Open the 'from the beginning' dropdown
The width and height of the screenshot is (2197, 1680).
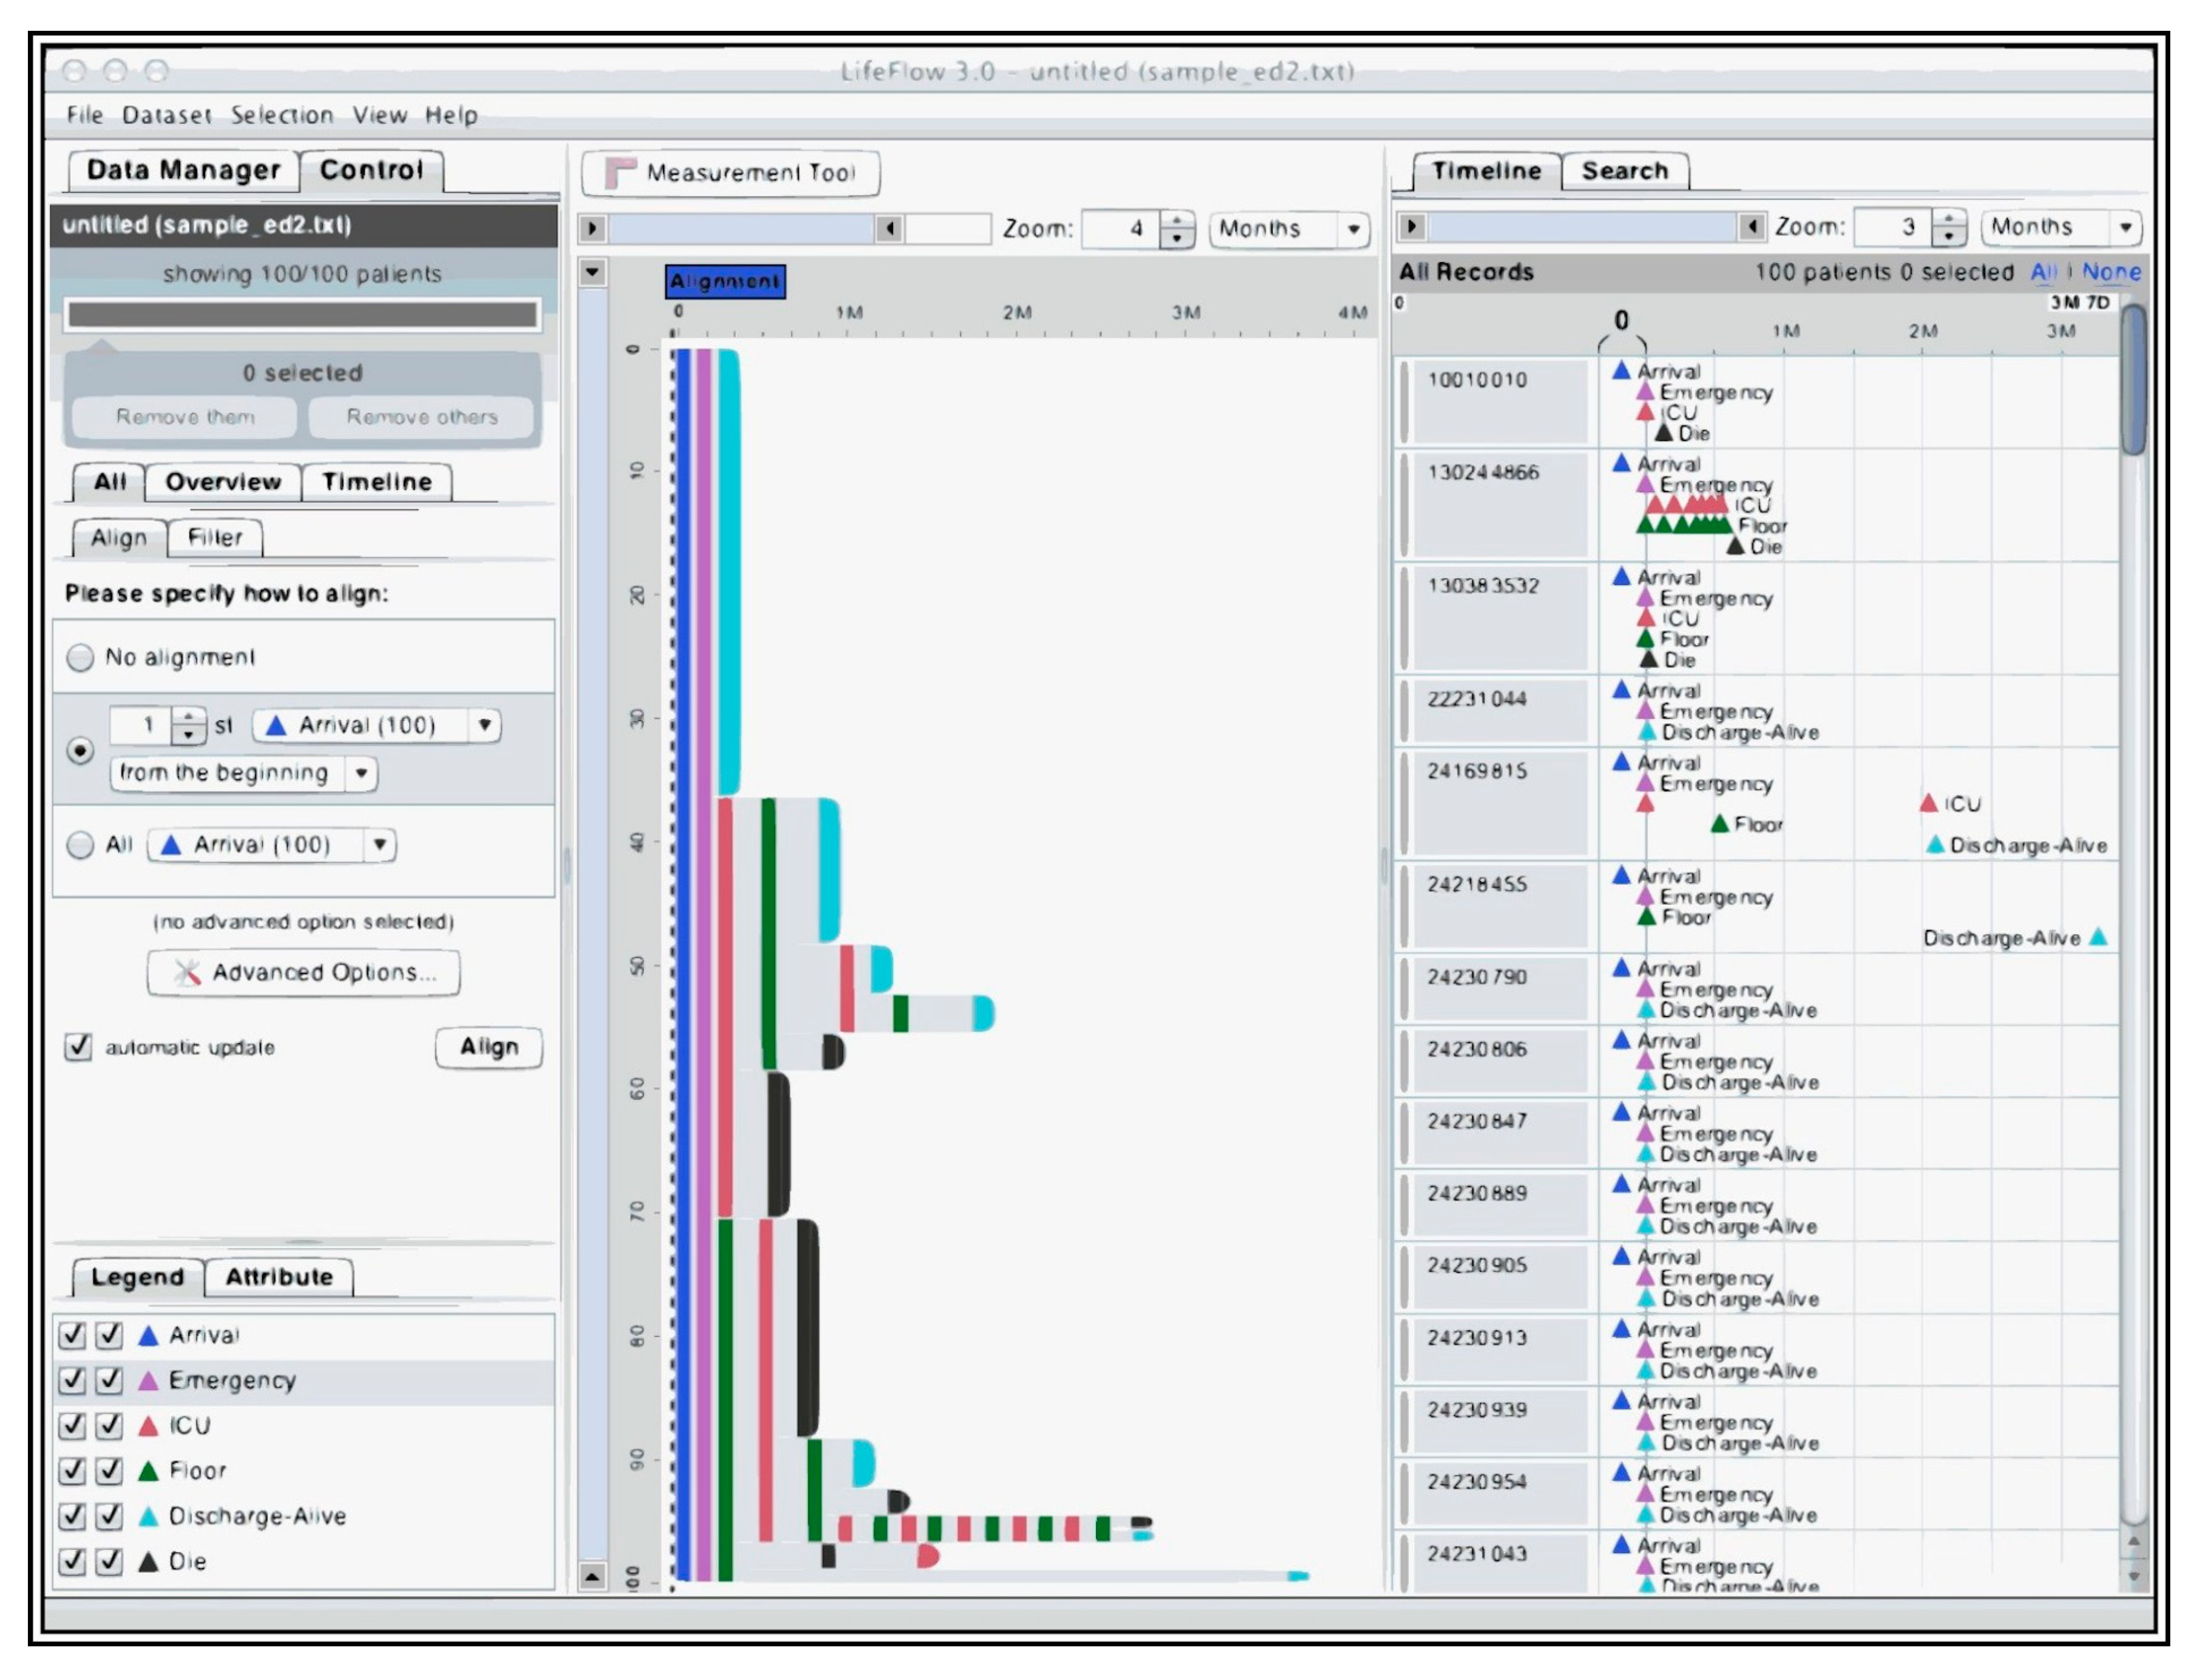pos(361,773)
